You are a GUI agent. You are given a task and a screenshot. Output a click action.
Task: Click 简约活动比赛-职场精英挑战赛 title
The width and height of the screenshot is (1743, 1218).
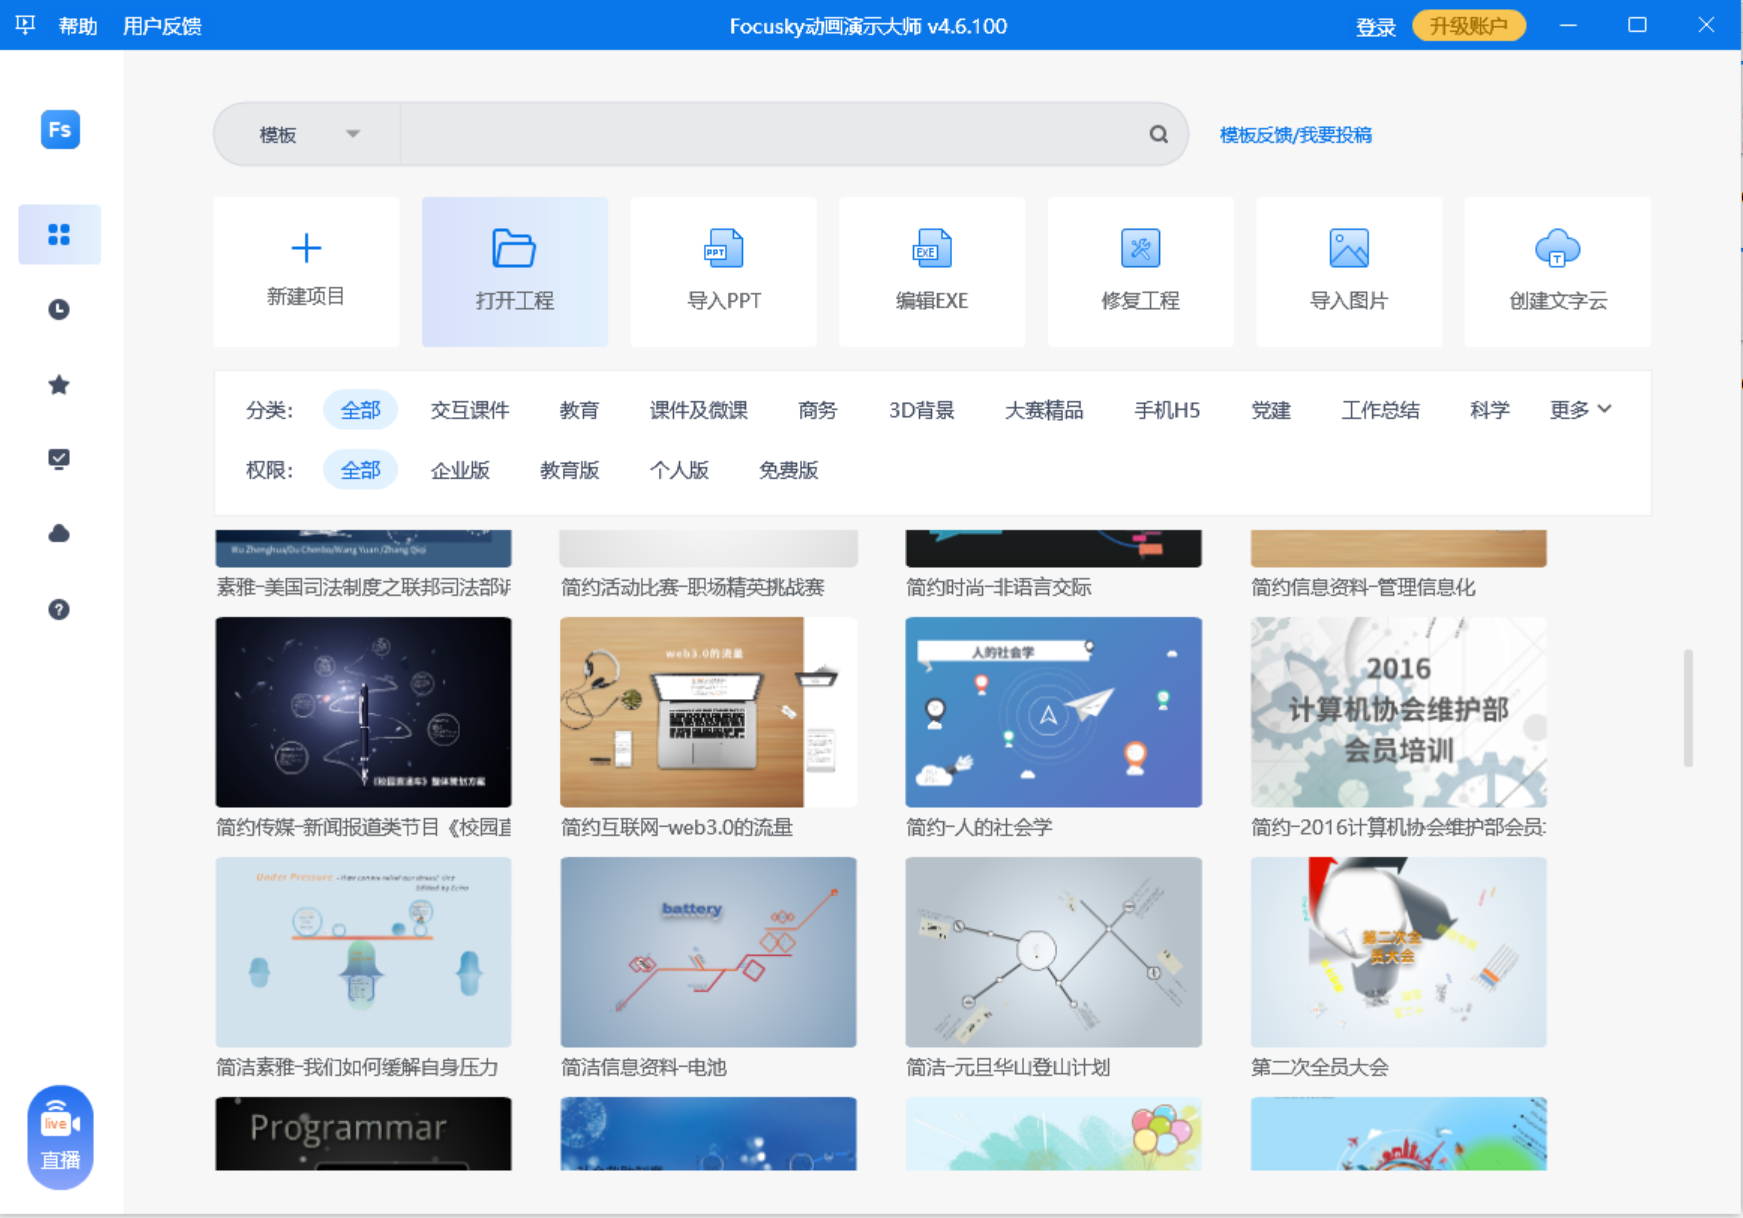692,587
